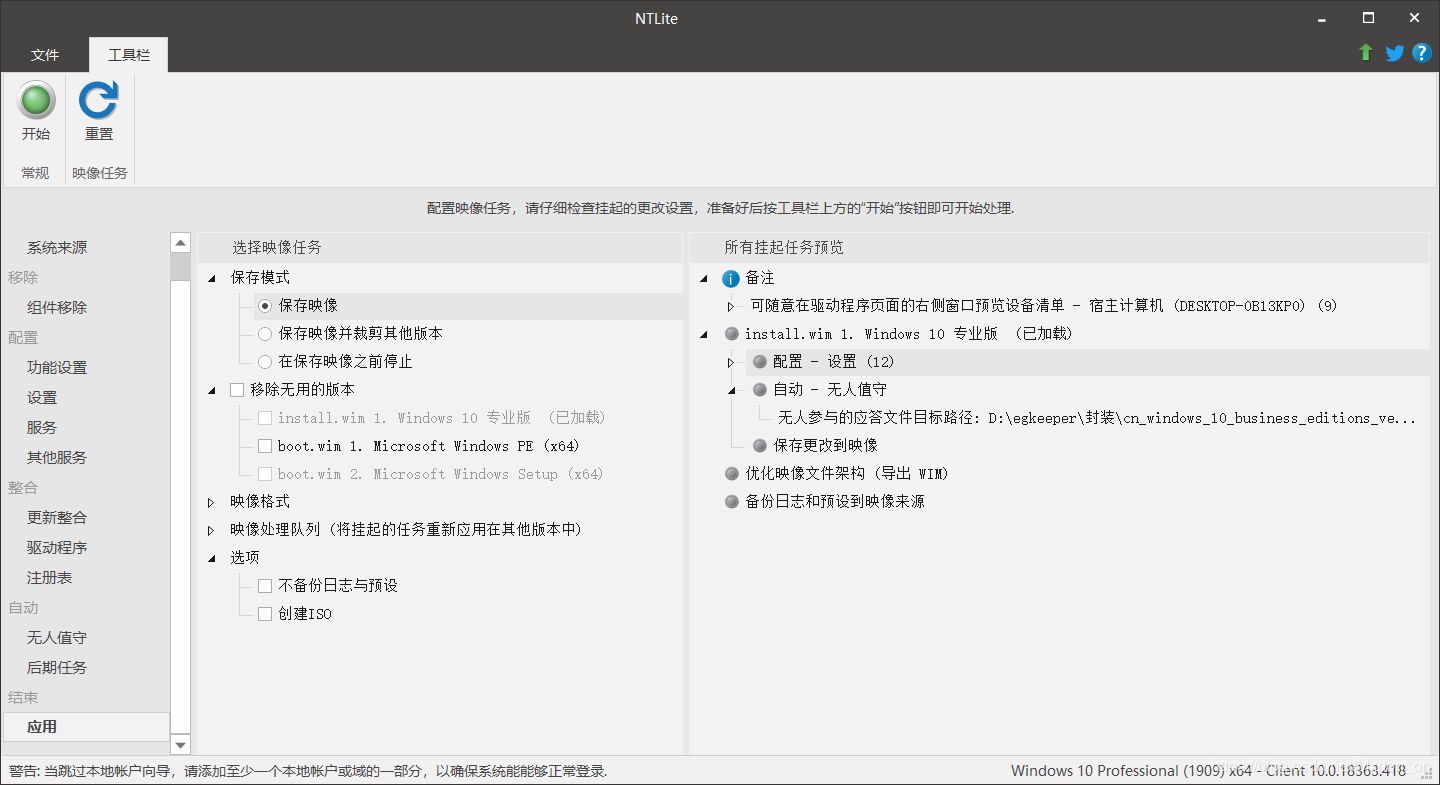Click the blue info icon beside 备注
The image size is (1440, 785).
point(731,278)
